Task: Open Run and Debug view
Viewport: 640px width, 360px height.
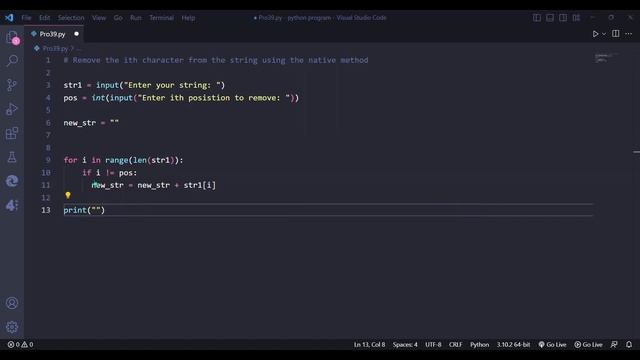Action: coord(12,109)
